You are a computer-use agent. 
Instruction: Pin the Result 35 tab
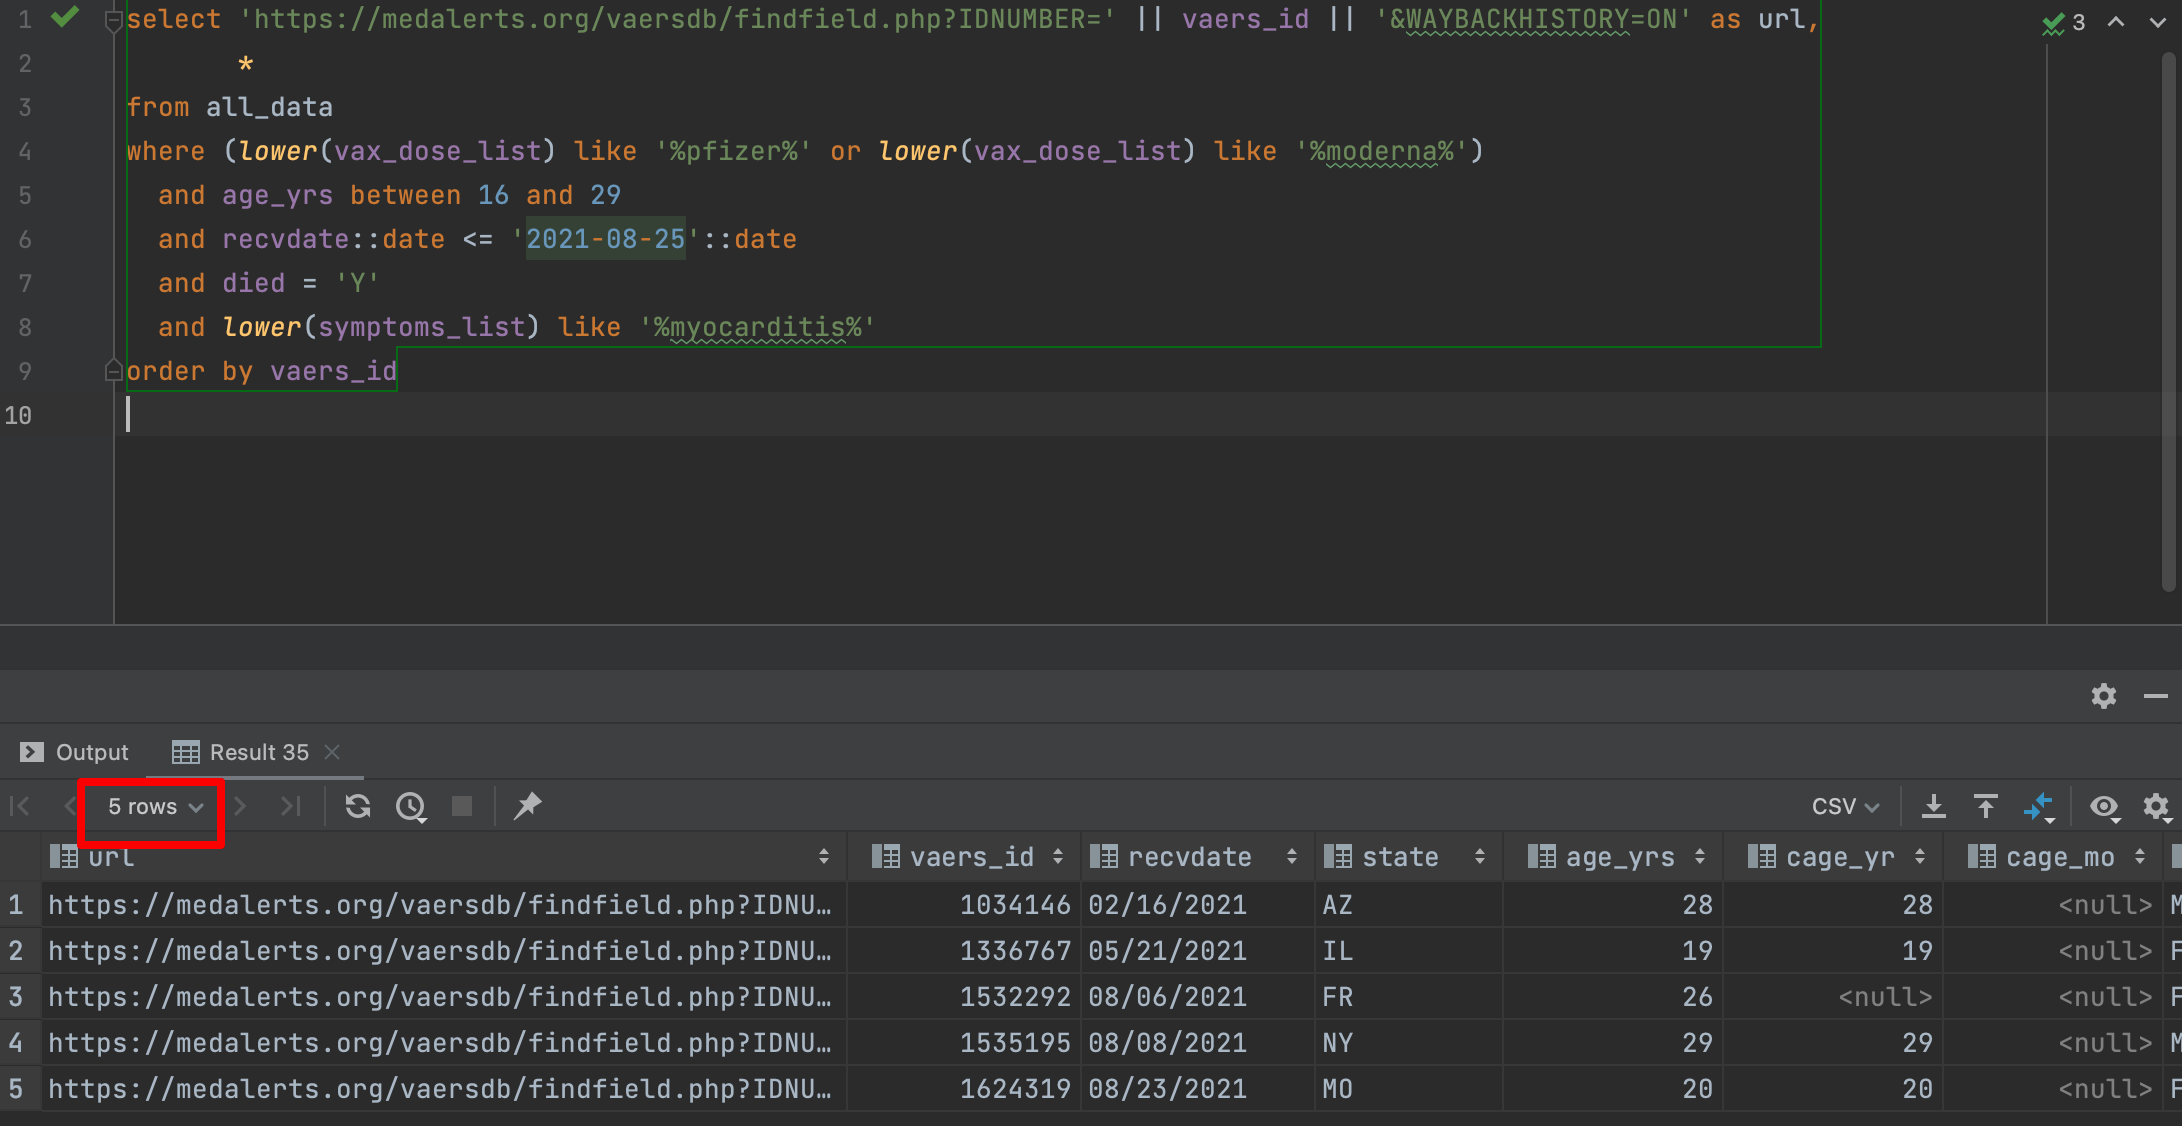tap(527, 806)
